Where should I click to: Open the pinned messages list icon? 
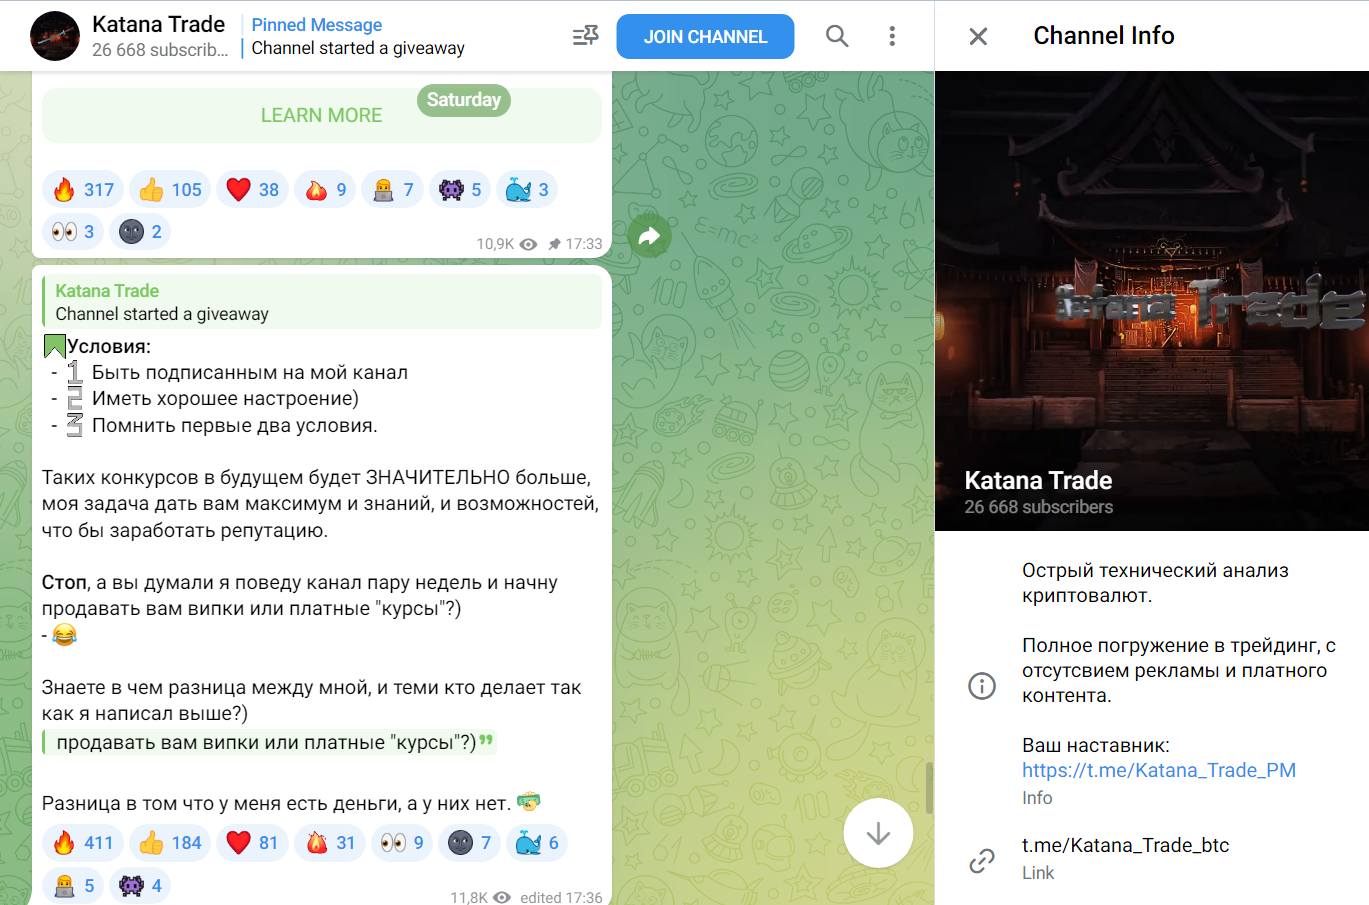pyautogui.click(x=585, y=36)
